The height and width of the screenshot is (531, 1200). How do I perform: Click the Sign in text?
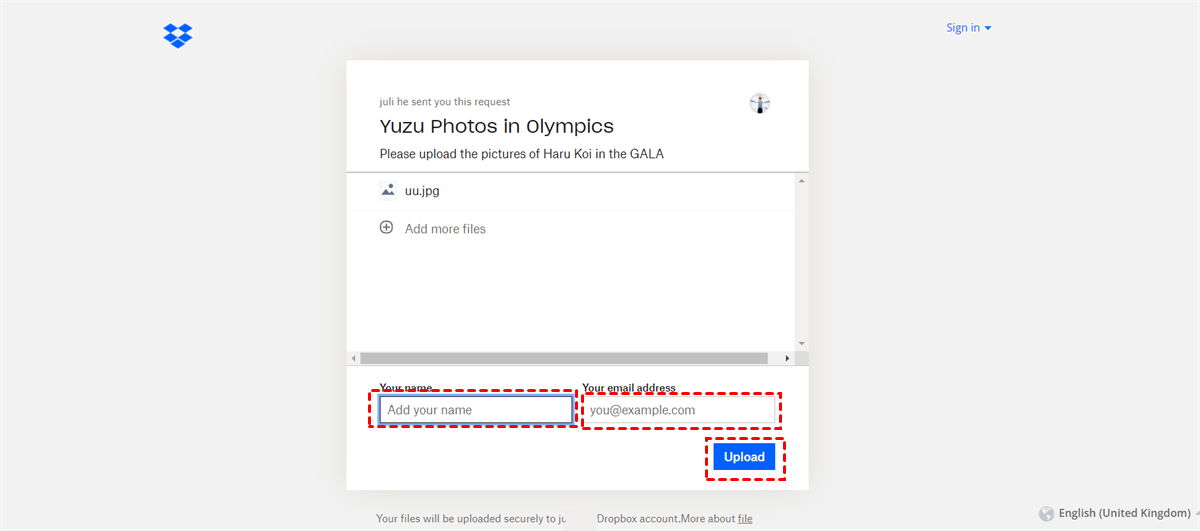pos(963,28)
